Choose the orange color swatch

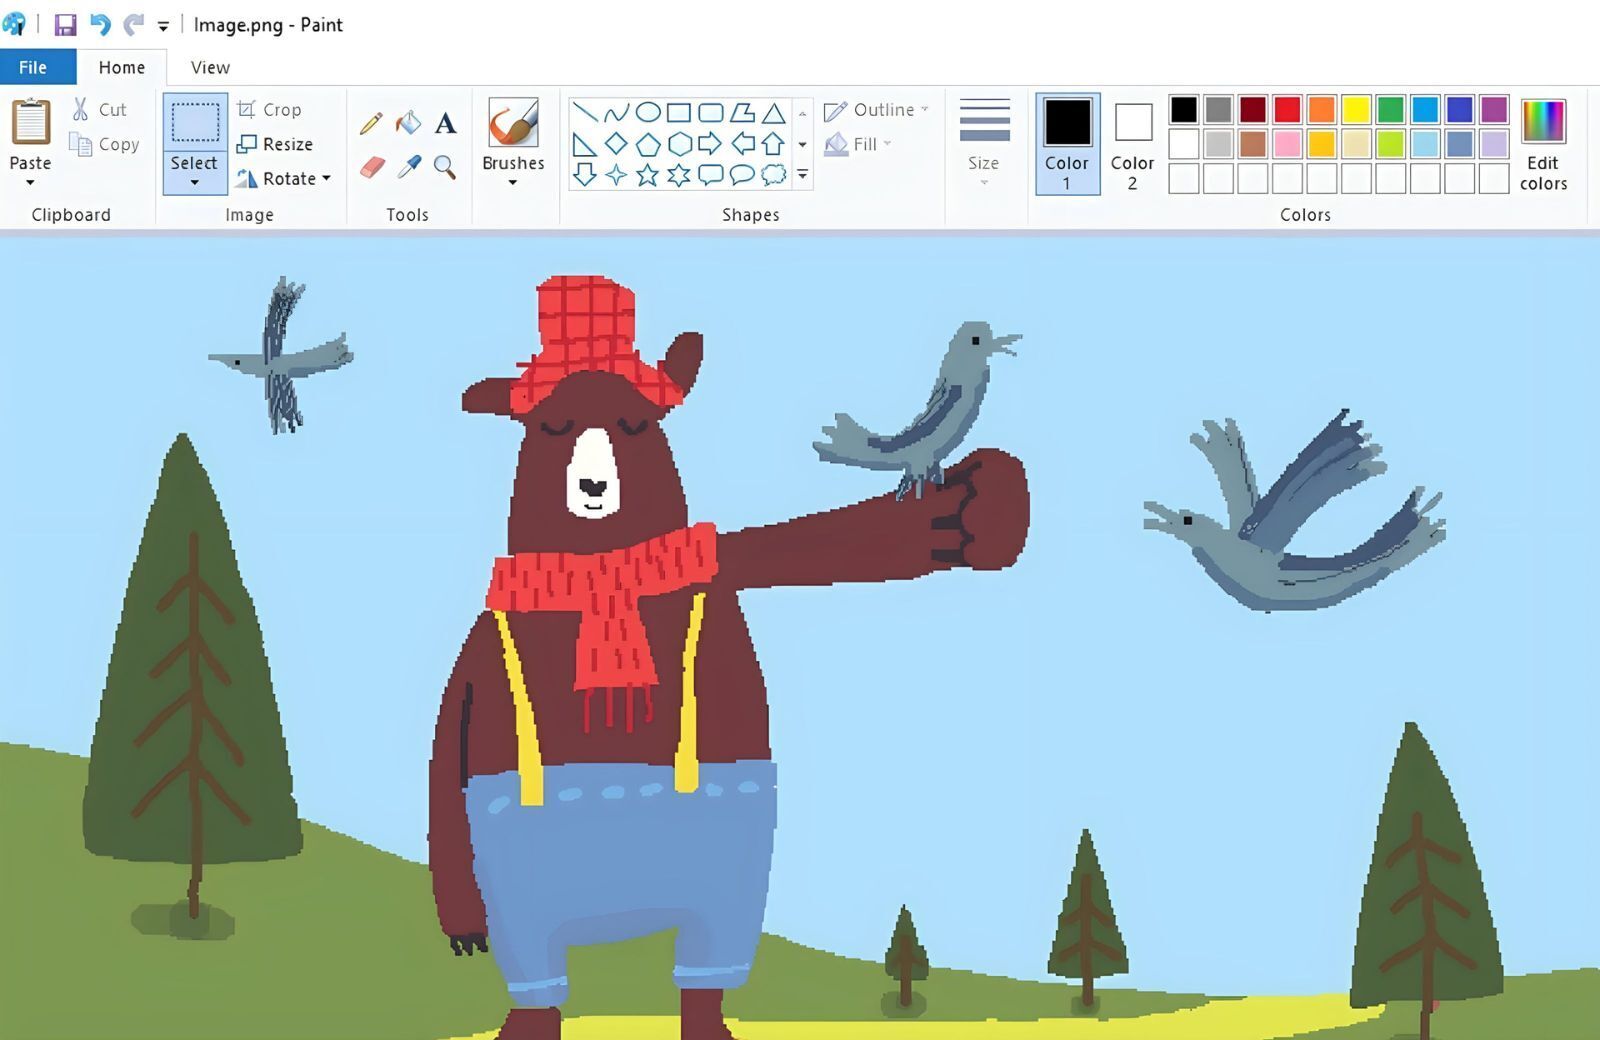pos(1321,109)
